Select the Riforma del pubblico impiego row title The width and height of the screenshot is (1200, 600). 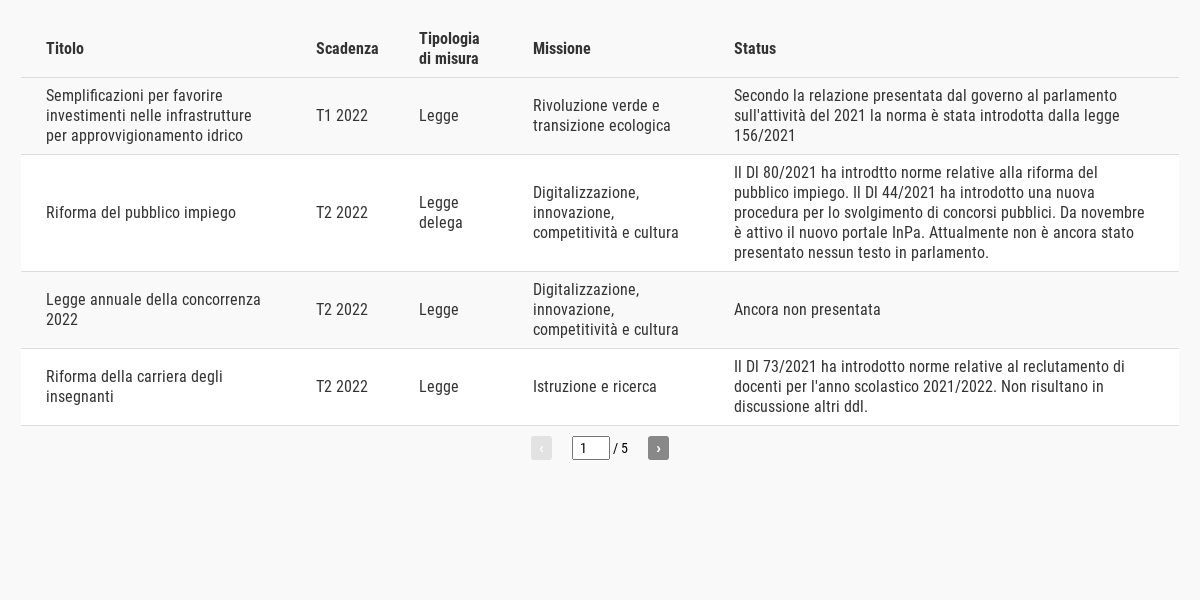coord(141,213)
